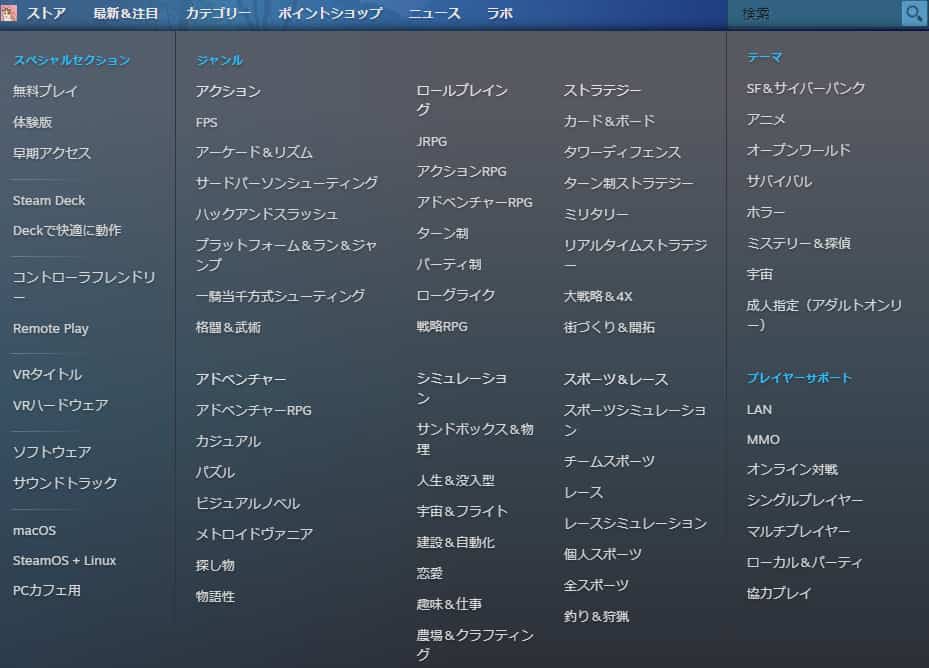Open the ビジュアルノベル adventure category
Screen dimensions: 929x668
coord(247,503)
